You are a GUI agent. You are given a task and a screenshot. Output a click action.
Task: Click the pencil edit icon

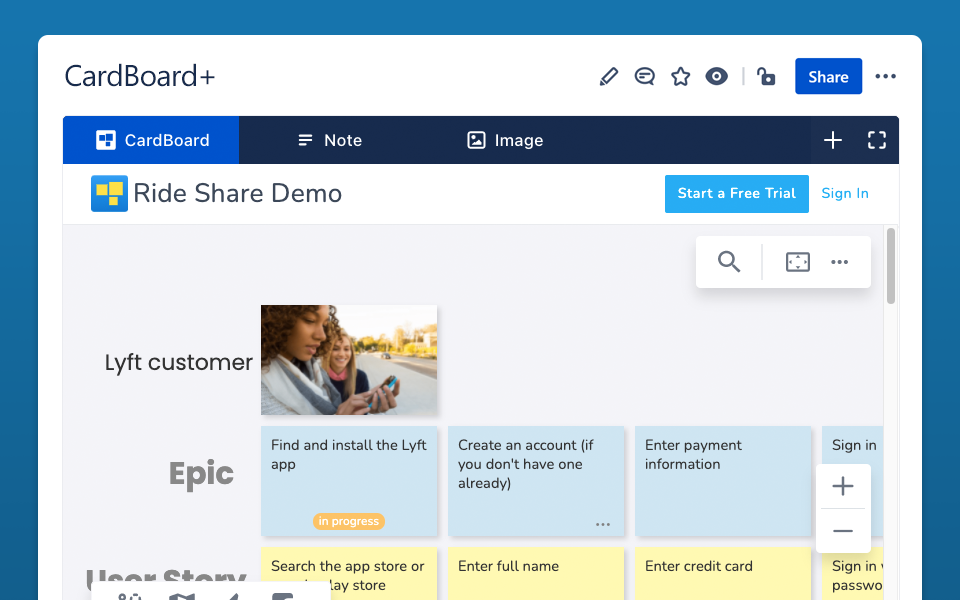pos(609,77)
